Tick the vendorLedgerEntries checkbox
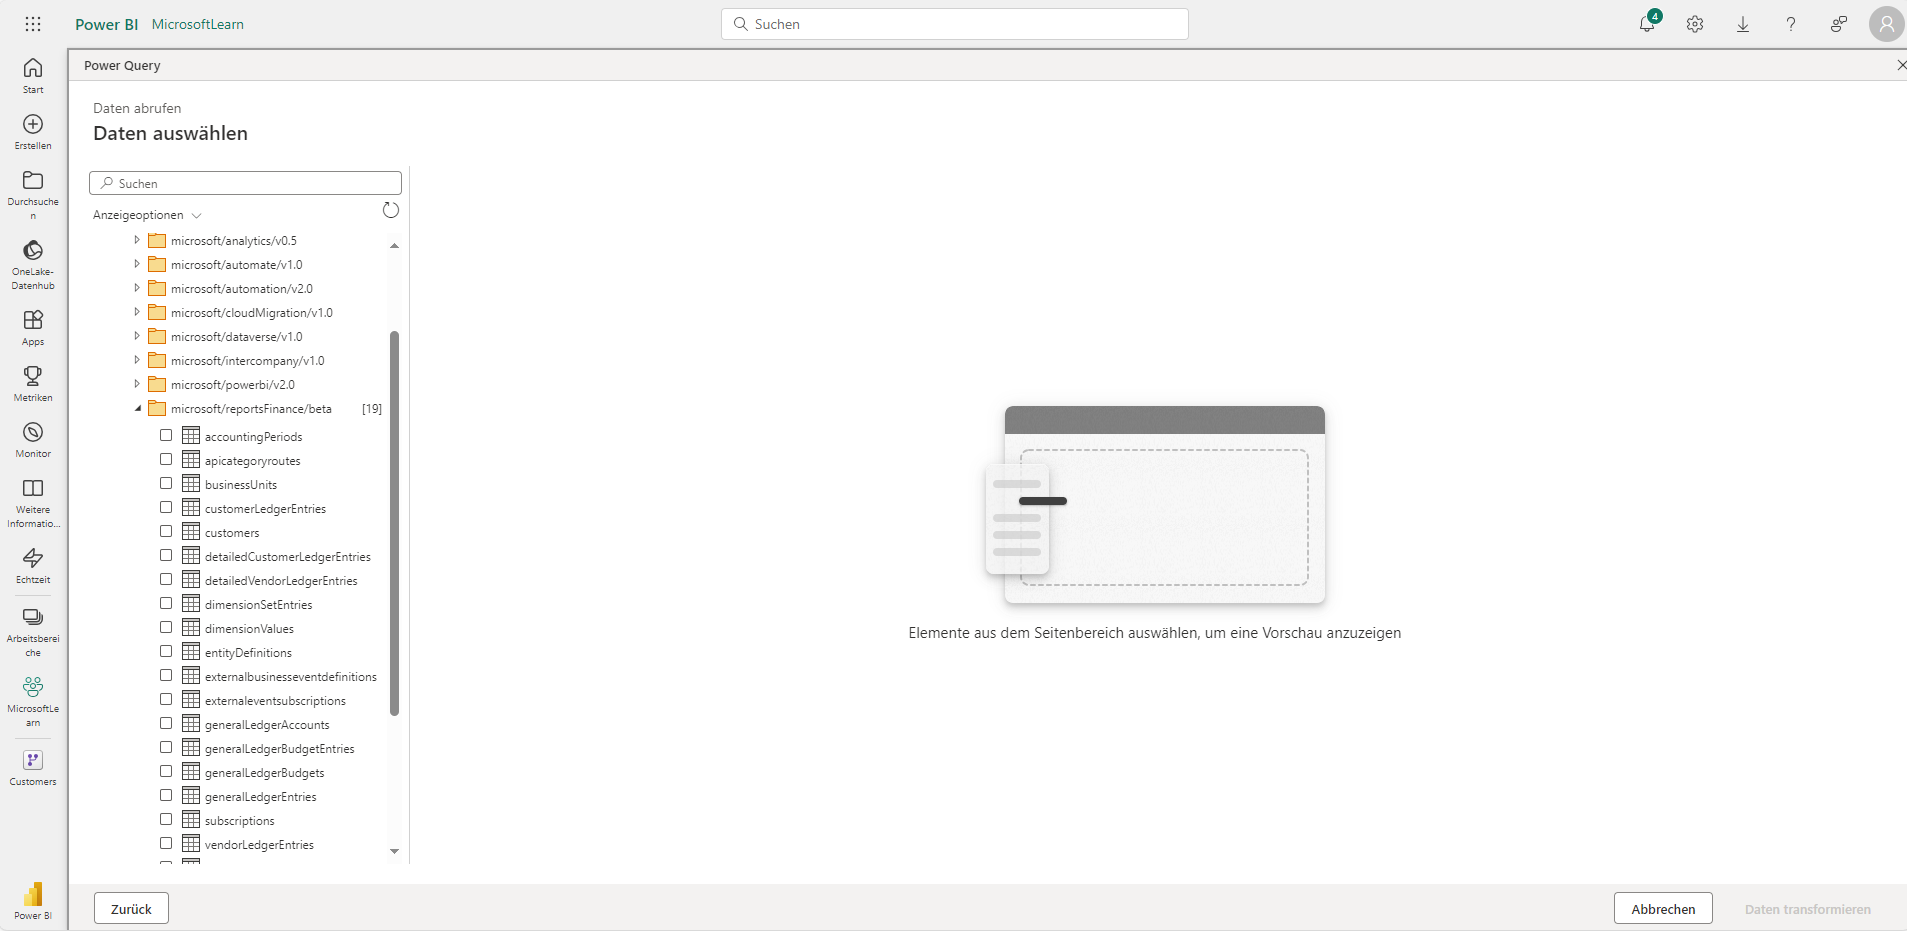1907x931 pixels. [x=166, y=843]
